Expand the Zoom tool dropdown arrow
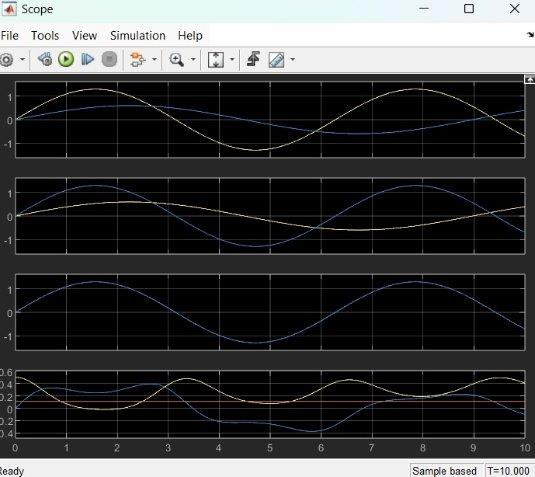Image resolution: width=535 pixels, height=477 pixels. tap(193, 59)
